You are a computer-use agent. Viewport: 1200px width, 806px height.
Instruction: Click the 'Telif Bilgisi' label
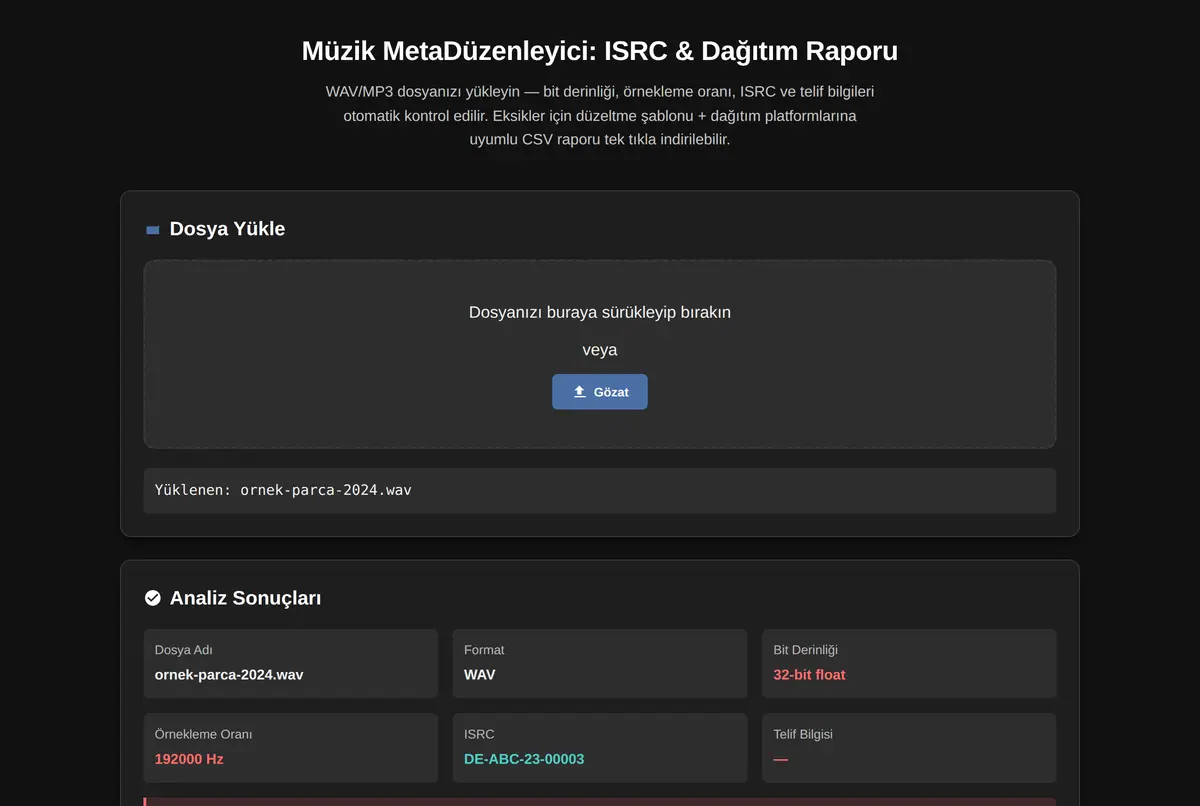pyautogui.click(x=803, y=734)
